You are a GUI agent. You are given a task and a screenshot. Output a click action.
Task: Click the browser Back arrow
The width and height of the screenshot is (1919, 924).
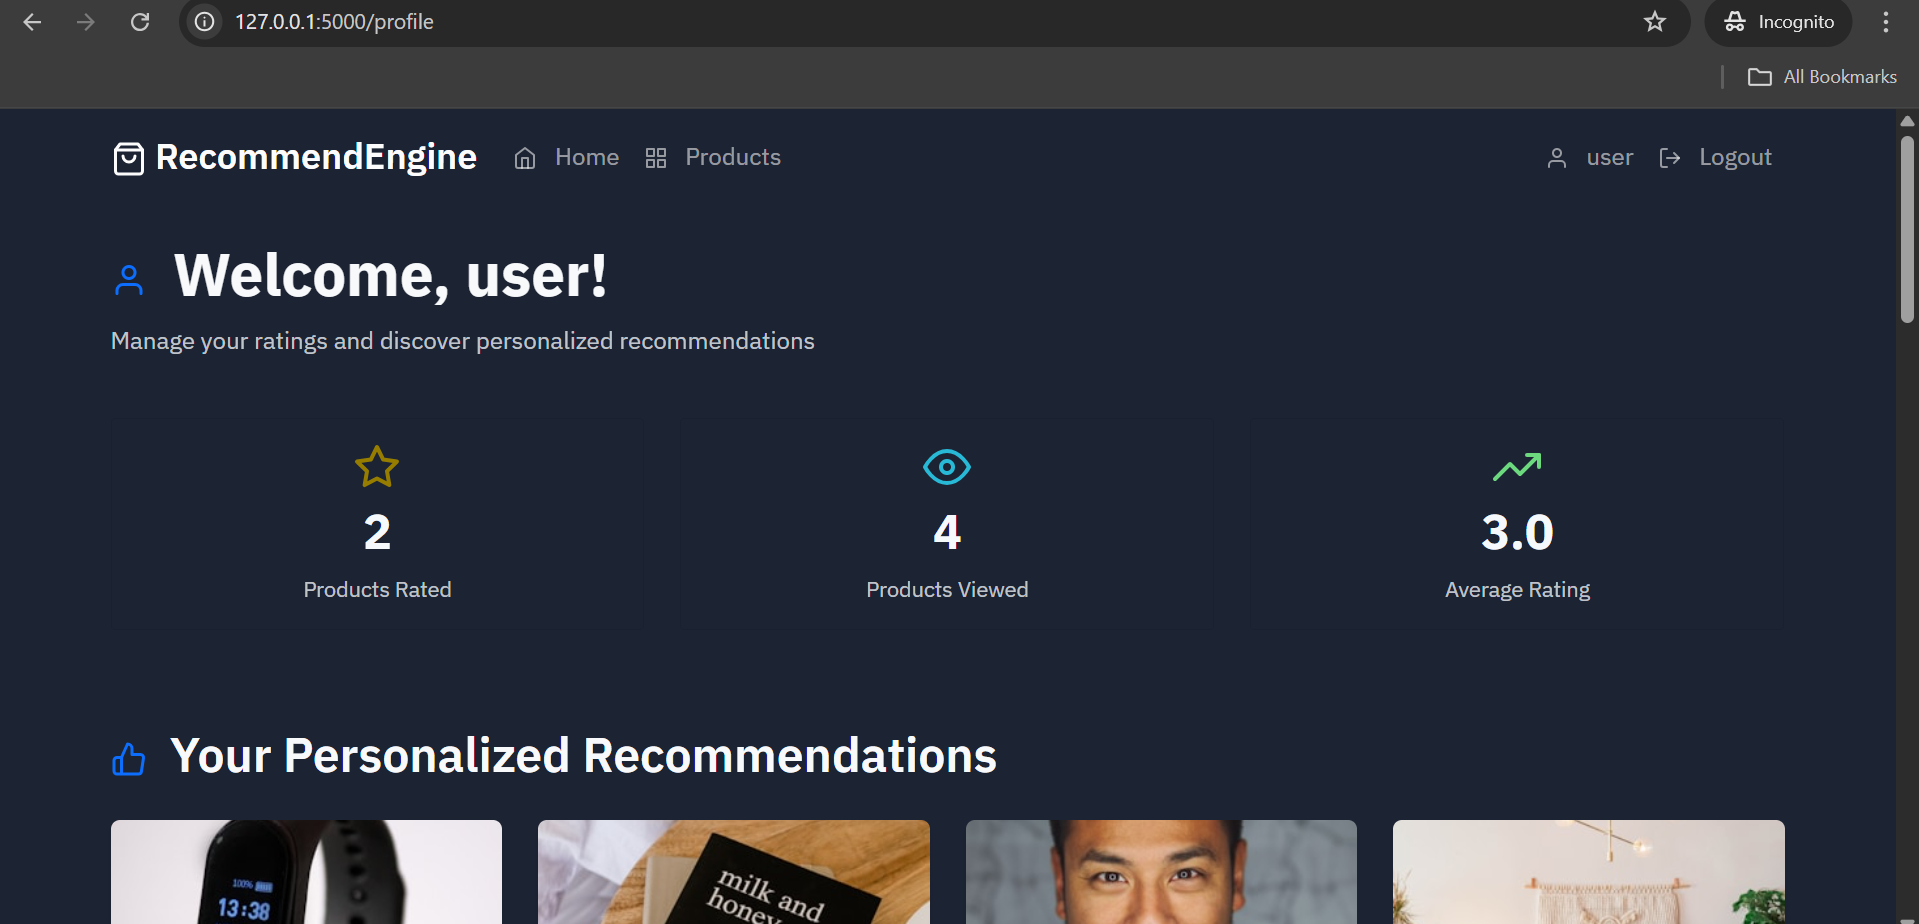point(32,22)
